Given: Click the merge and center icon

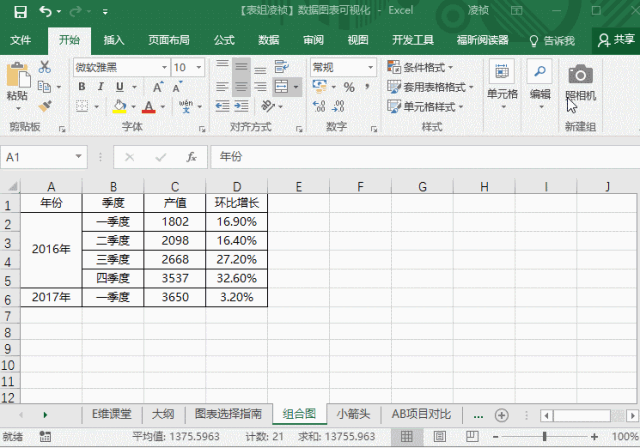Looking at the screenshot, I should pyautogui.click(x=282, y=86).
